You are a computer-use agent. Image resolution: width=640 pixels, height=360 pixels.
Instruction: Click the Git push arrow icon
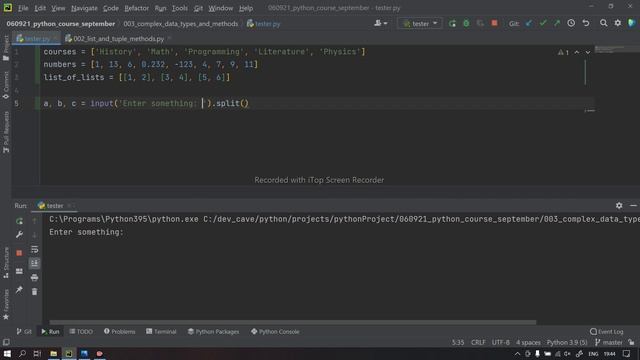click(x=557, y=24)
